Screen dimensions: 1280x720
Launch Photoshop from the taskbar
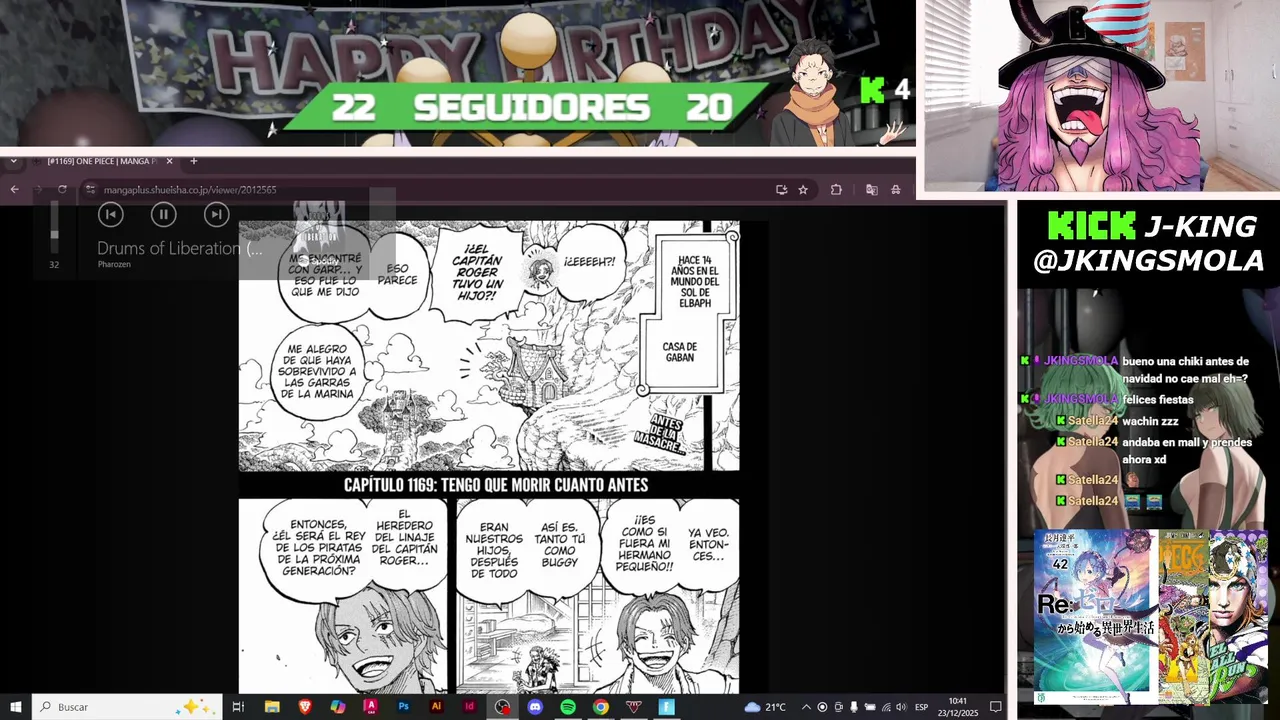[403, 707]
